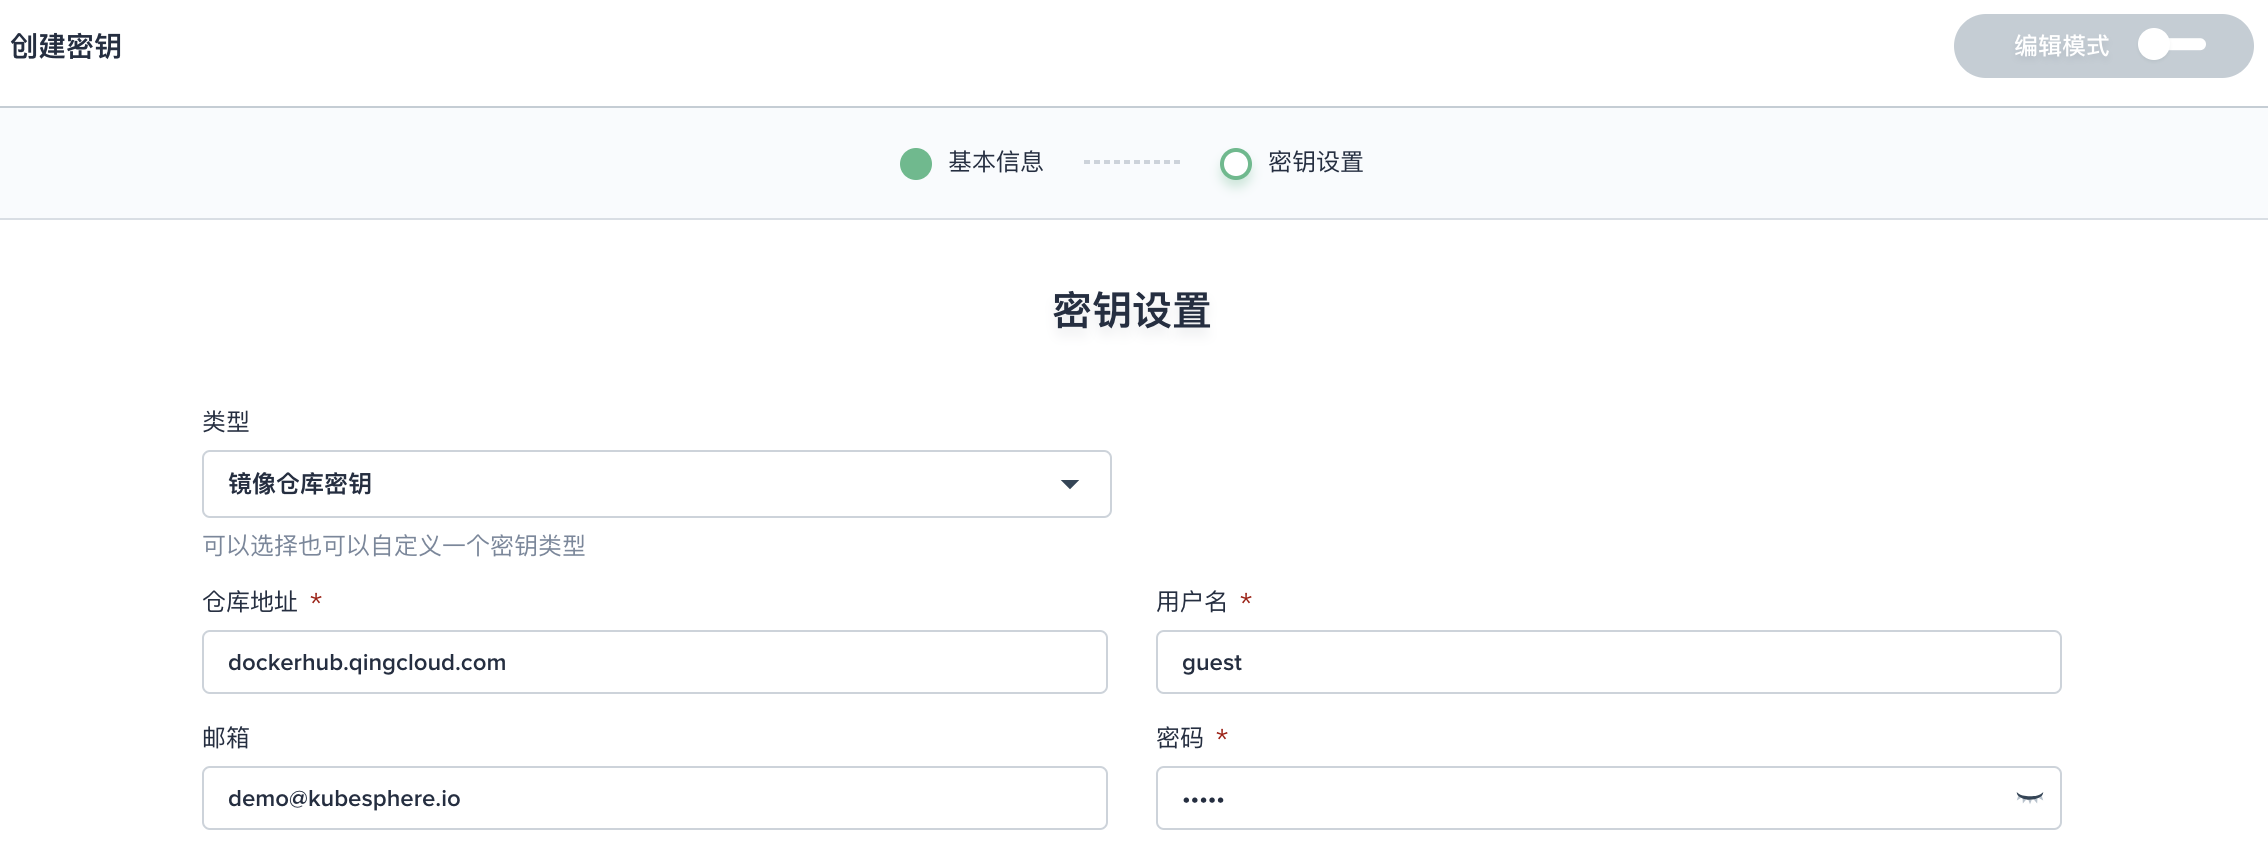Click the 类型 field label
The height and width of the screenshot is (844, 2268).
coord(226,422)
